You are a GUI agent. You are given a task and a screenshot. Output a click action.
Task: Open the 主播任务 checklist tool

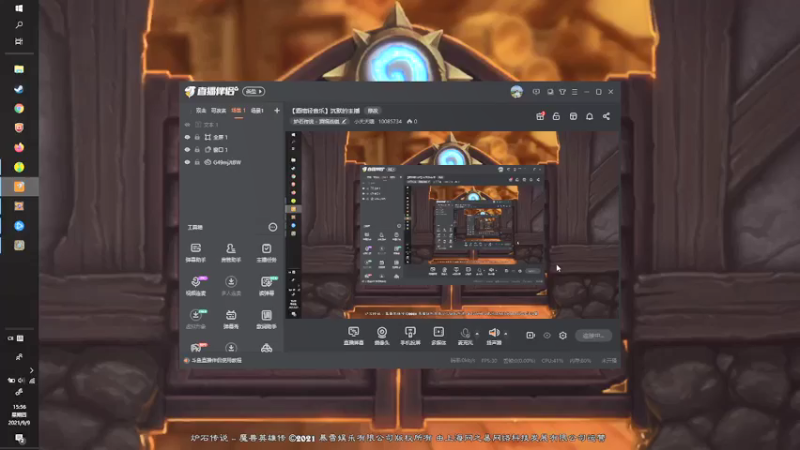click(x=266, y=253)
